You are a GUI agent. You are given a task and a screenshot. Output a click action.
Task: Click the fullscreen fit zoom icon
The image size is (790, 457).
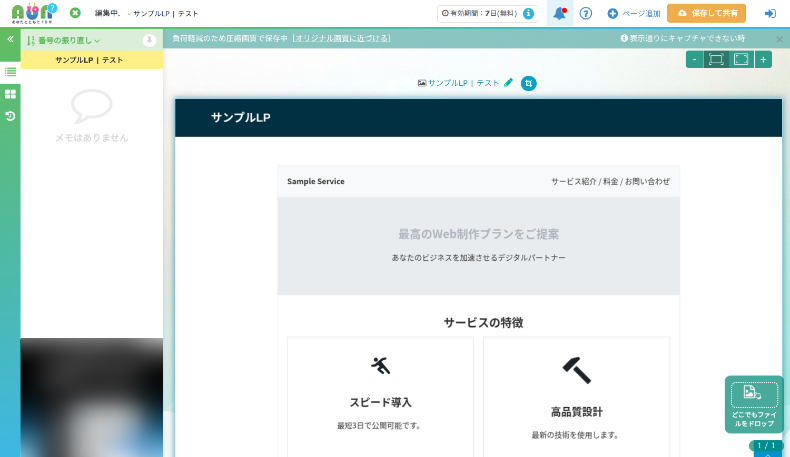coord(741,59)
